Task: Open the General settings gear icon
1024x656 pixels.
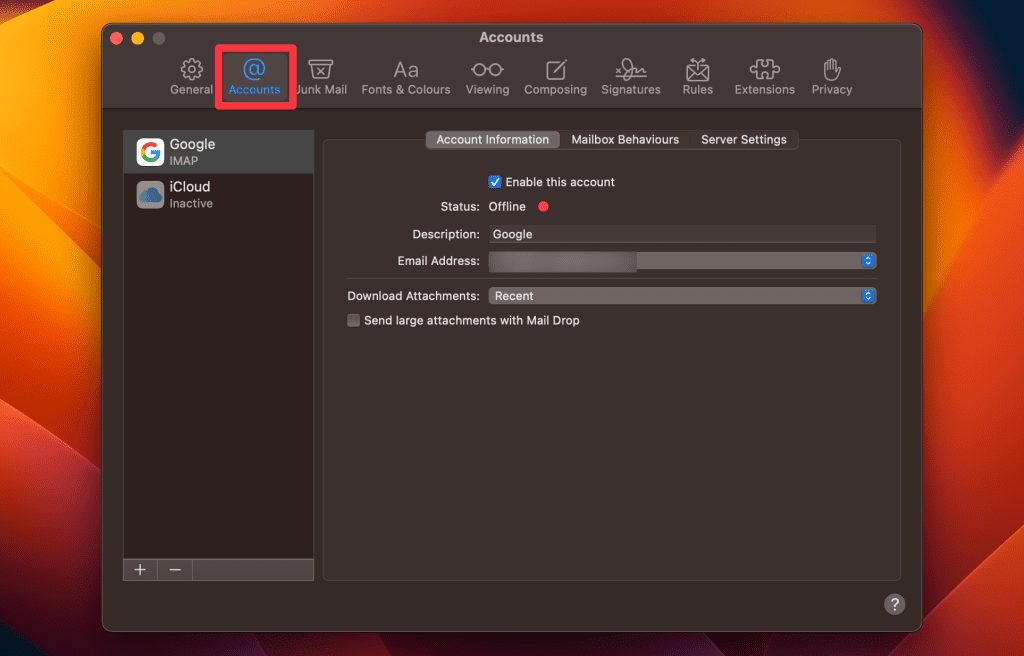Action: coord(191,69)
